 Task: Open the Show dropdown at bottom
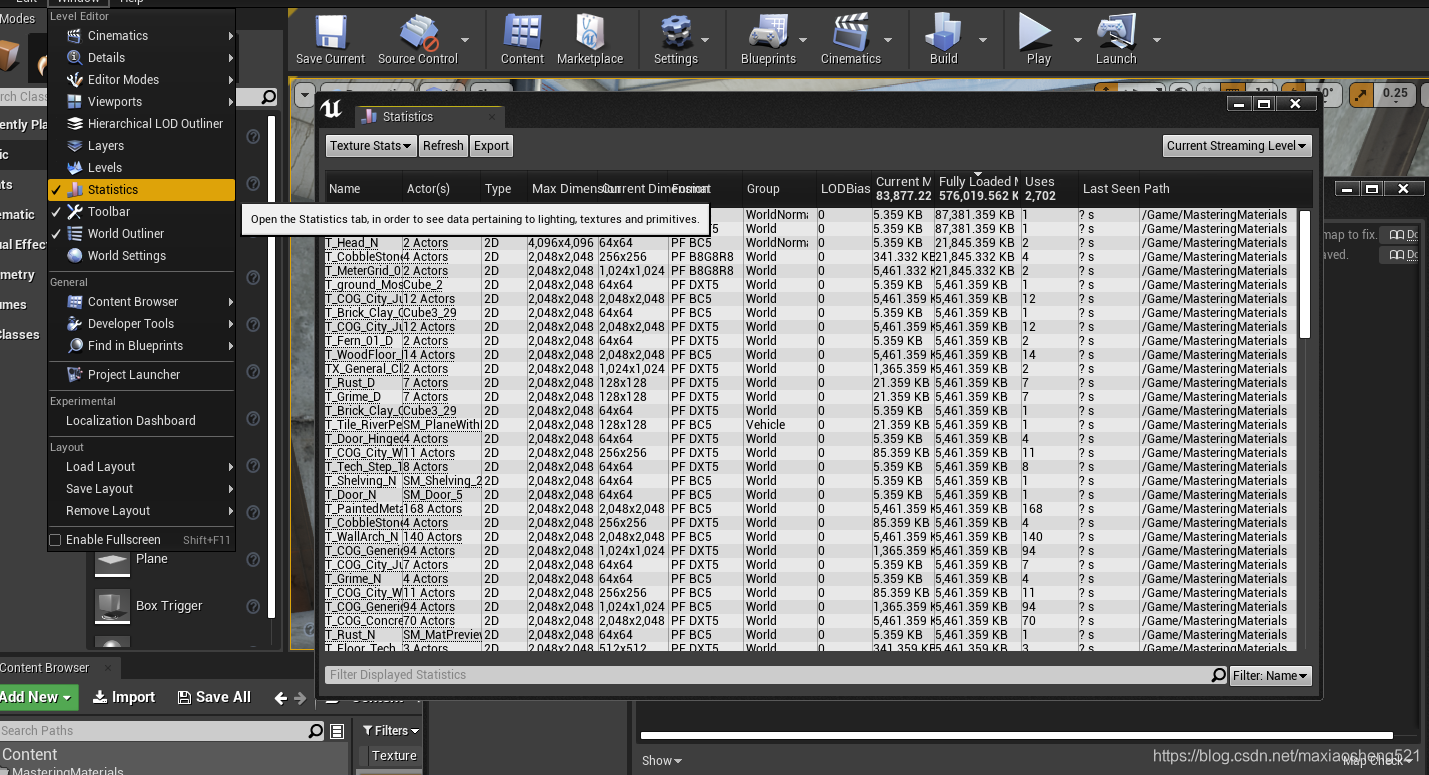click(x=662, y=761)
